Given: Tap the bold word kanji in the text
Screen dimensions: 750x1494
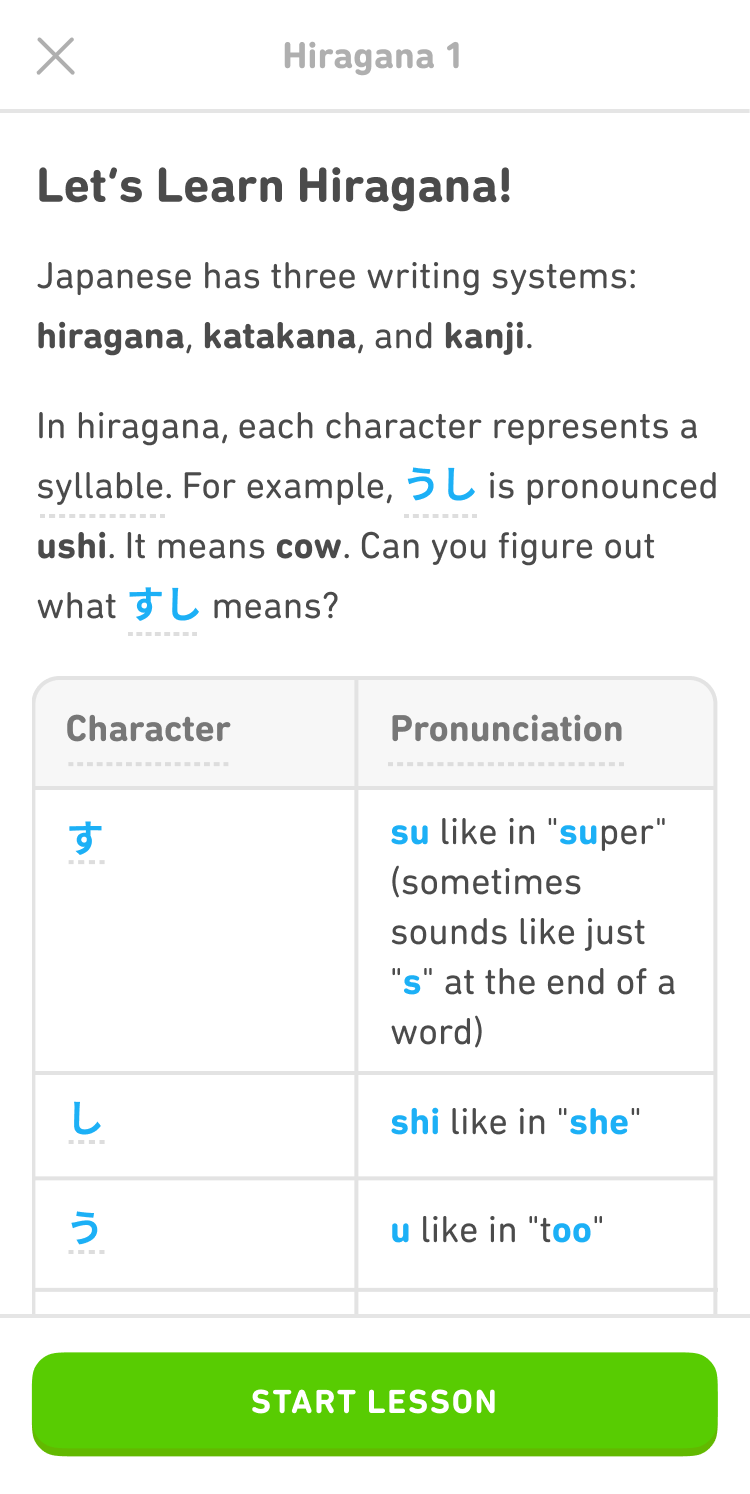Looking at the screenshot, I should pos(483,337).
